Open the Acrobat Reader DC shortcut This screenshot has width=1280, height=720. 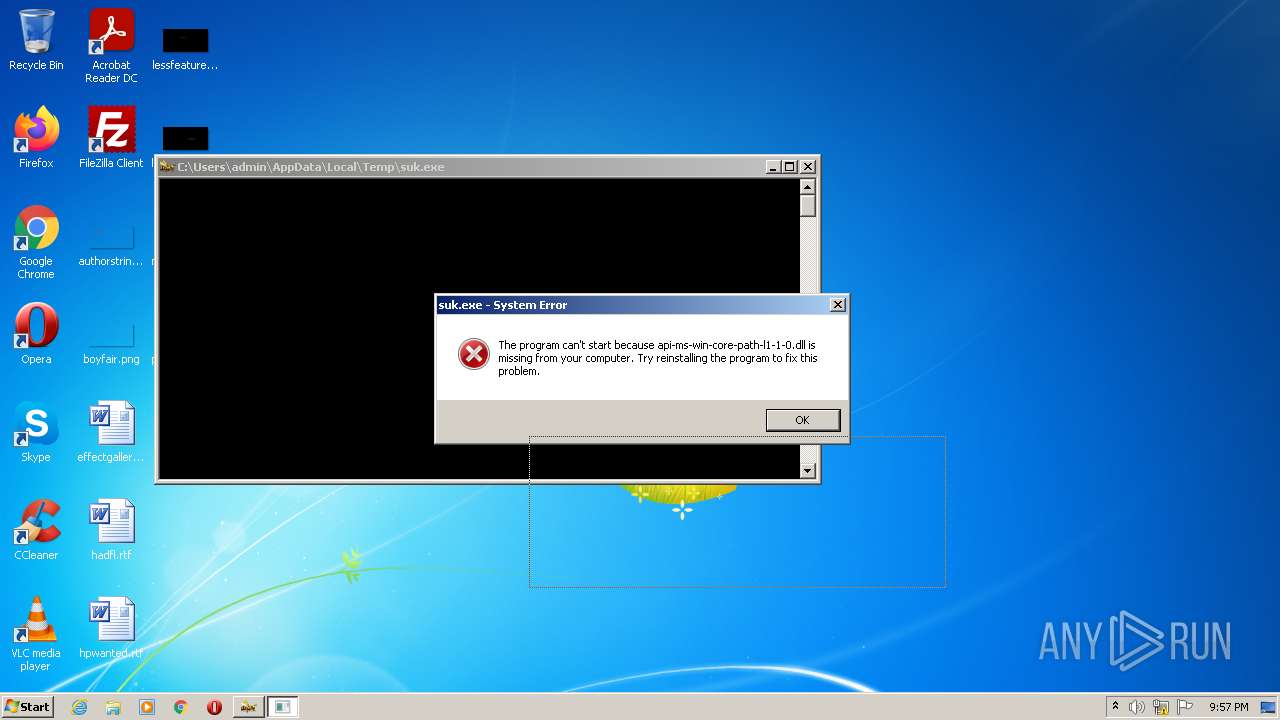[111, 46]
